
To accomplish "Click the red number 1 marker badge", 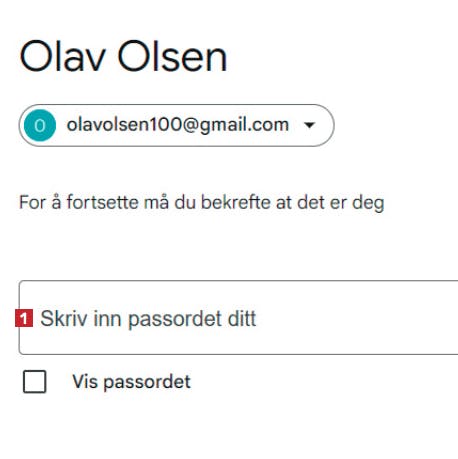I will [24, 318].
